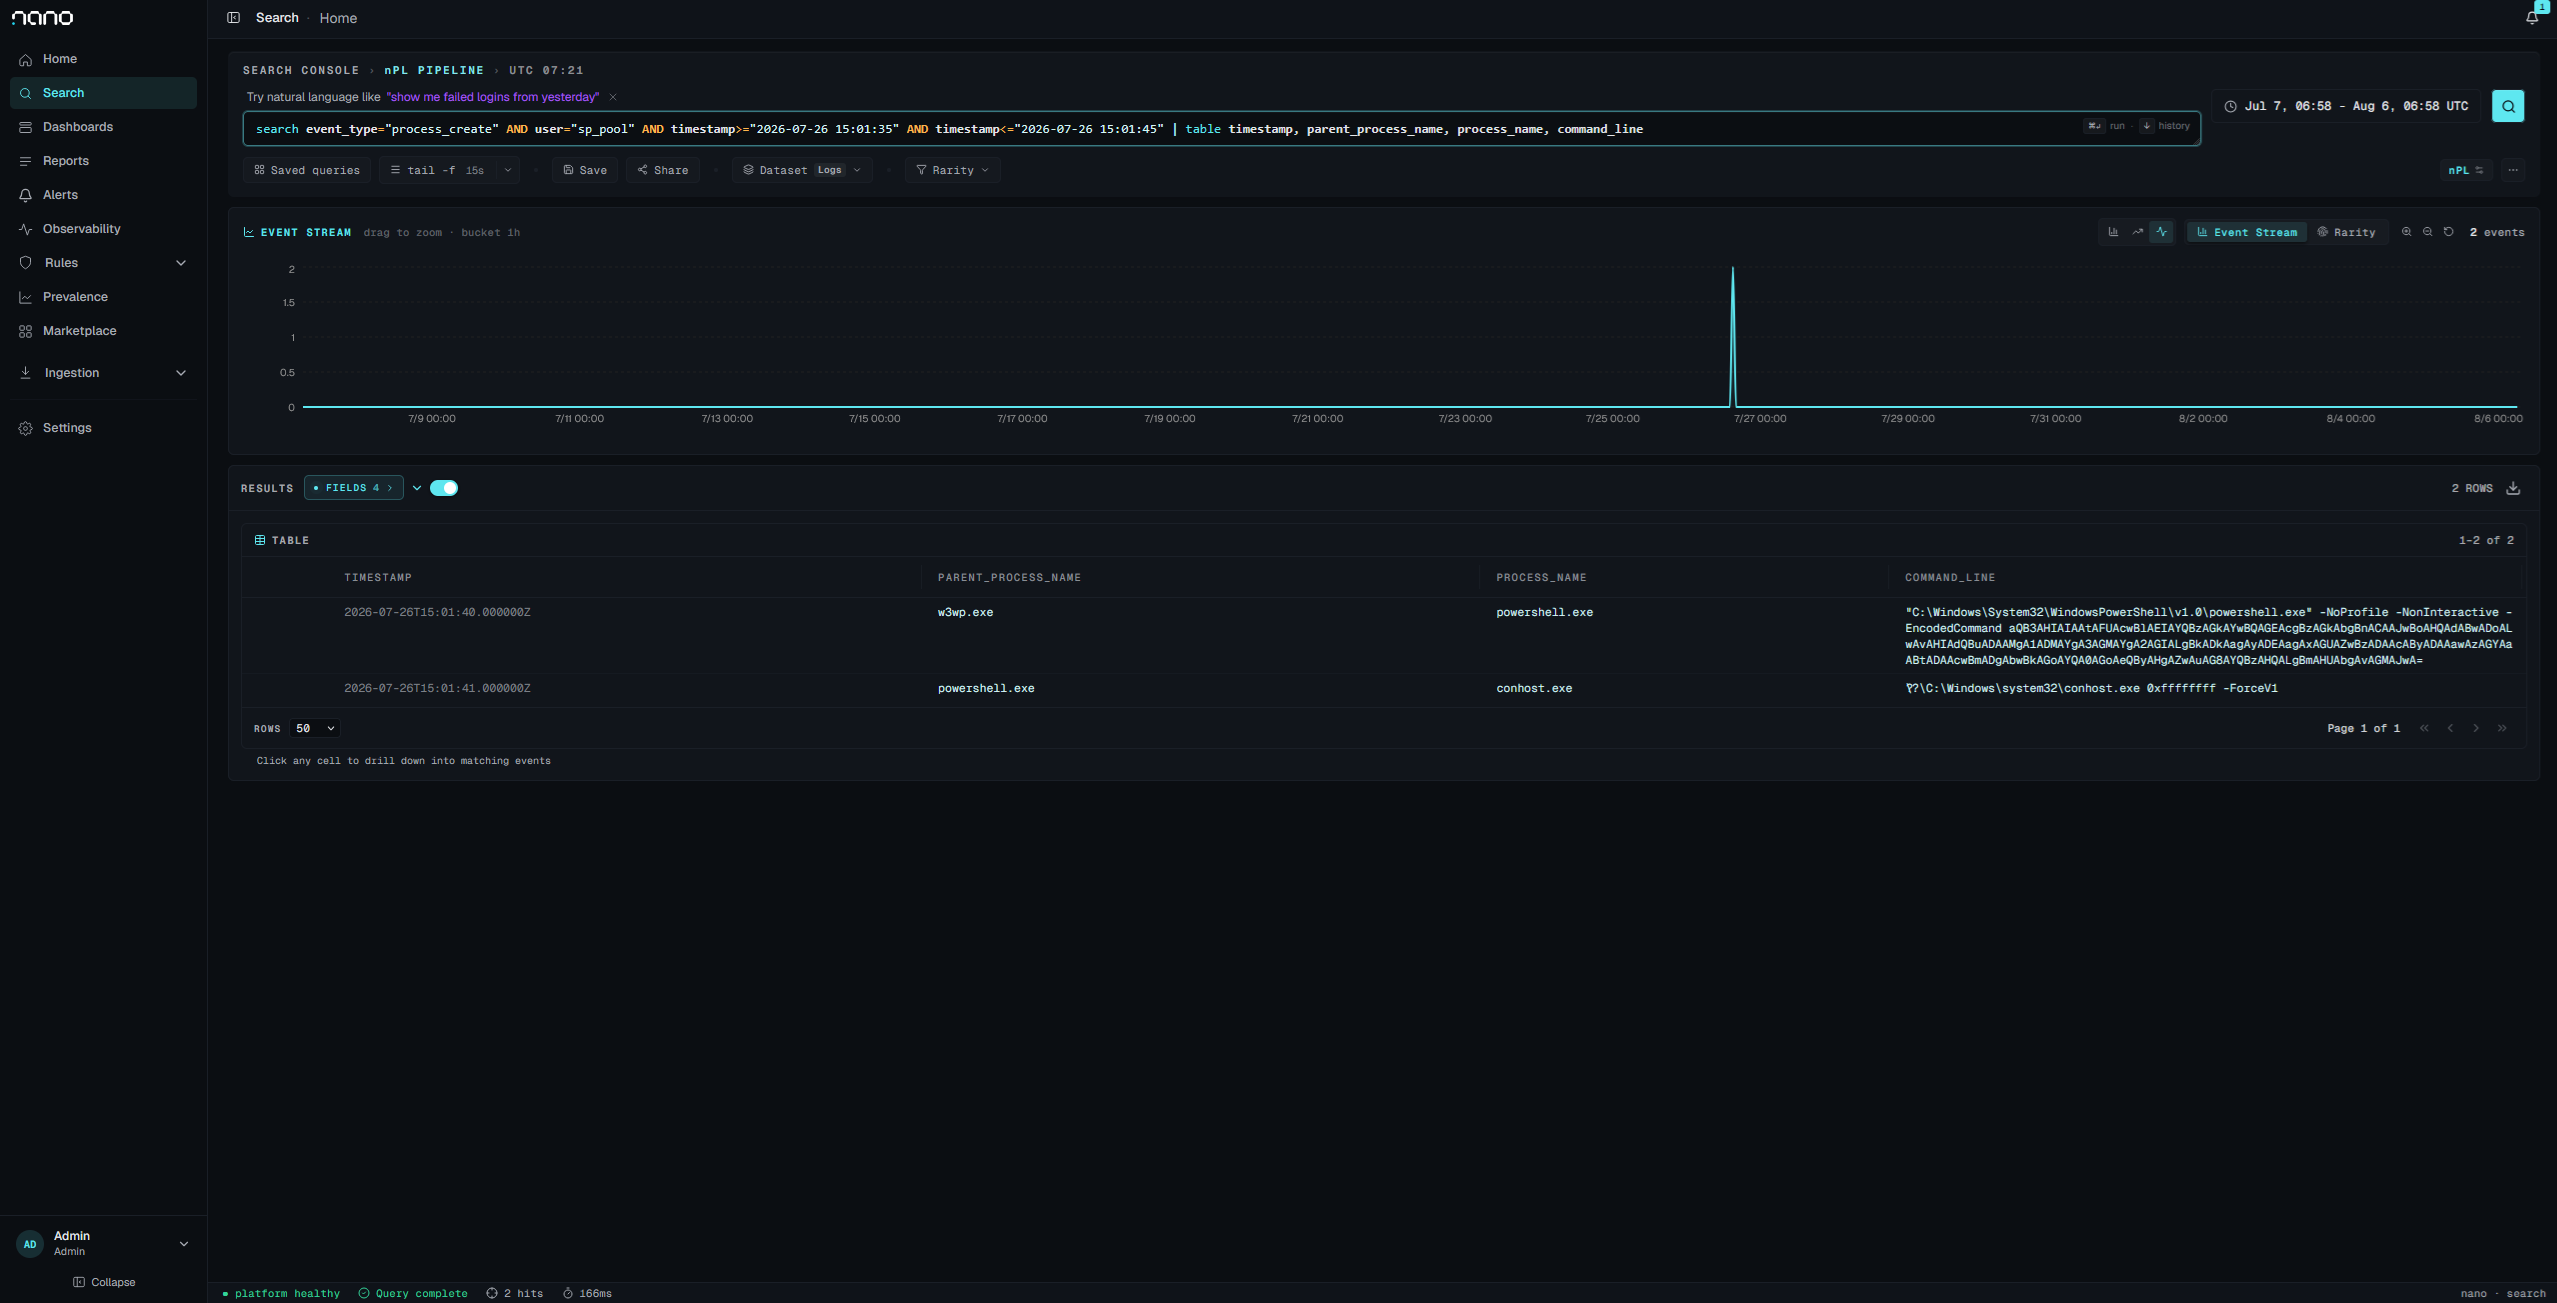Zoom out on the event stream chart
The image size is (2557, 1303).
[x=2428, y=232]
